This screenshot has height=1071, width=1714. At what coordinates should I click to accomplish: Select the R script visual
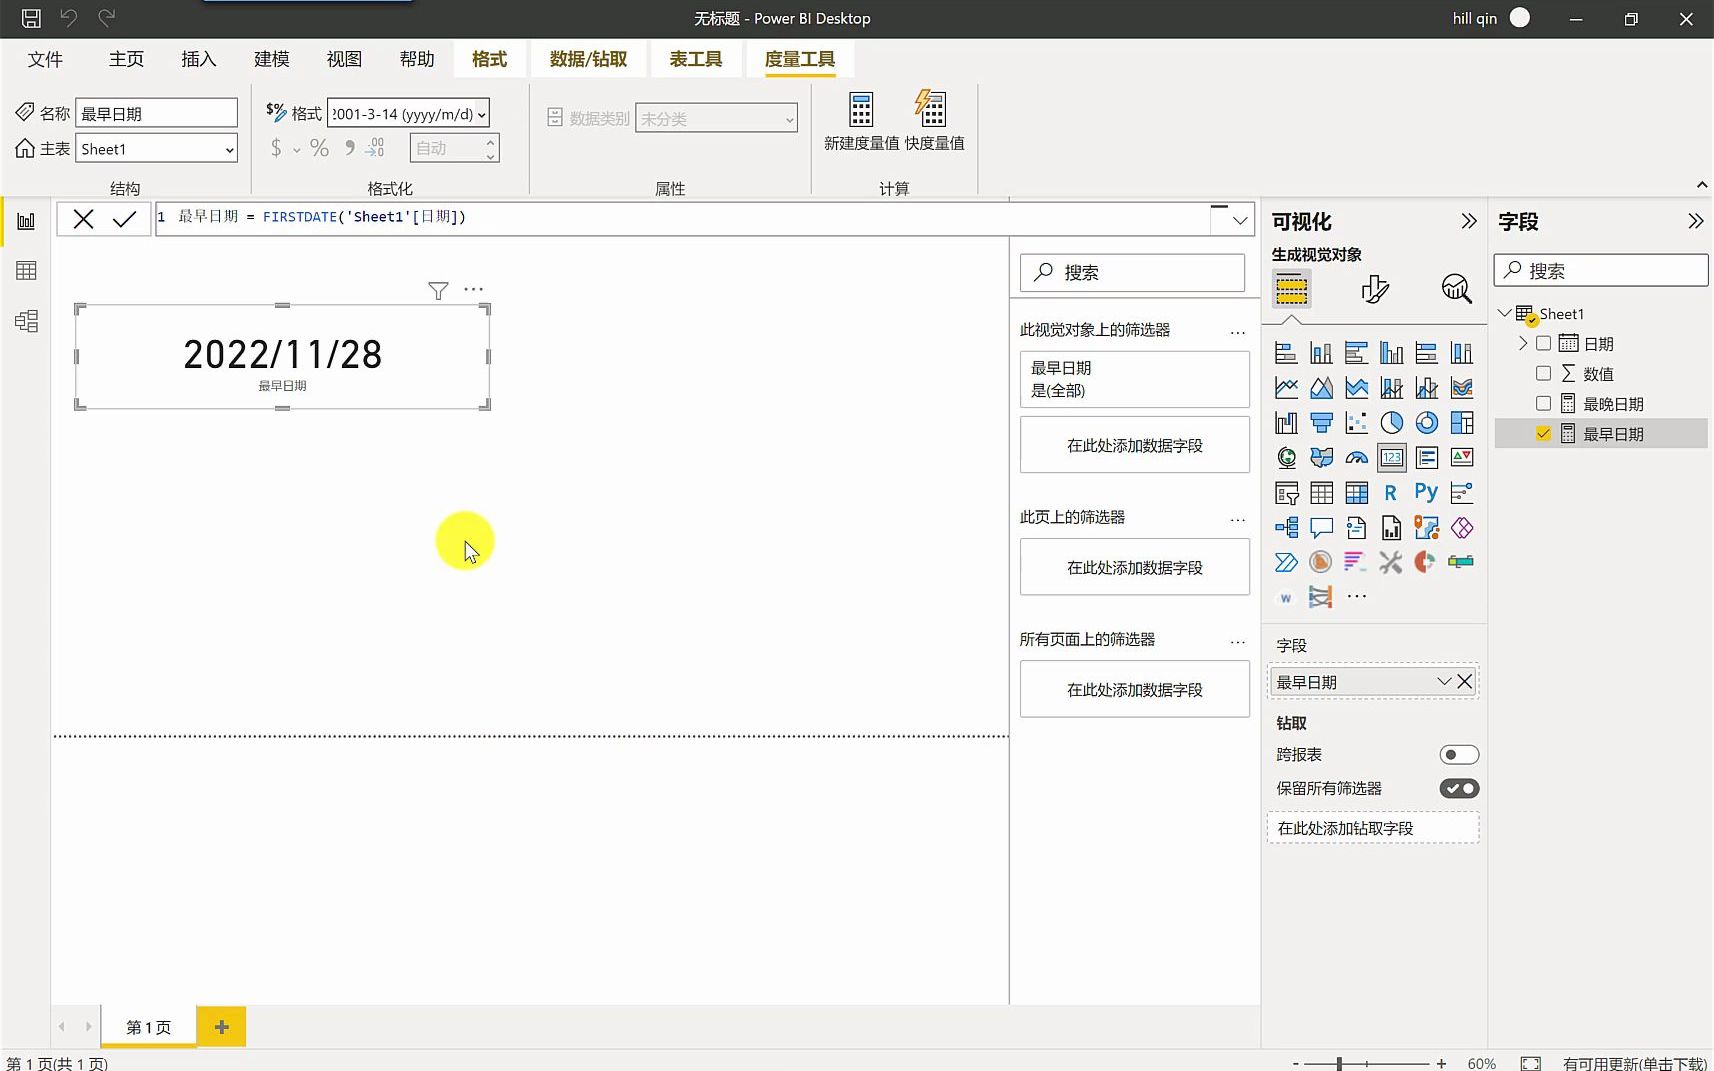[1391, 493]
